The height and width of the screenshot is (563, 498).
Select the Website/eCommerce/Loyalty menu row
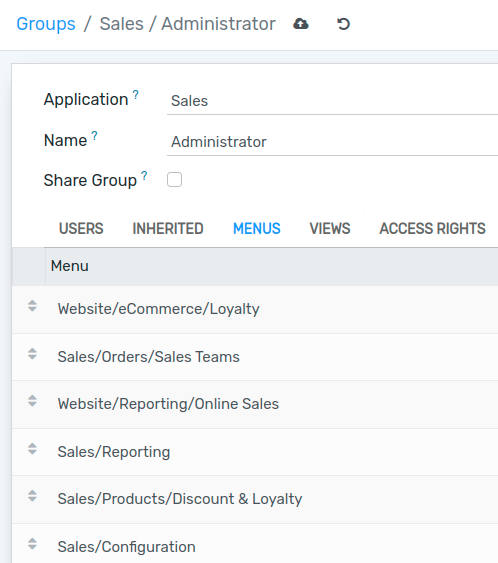pos(255,309)
